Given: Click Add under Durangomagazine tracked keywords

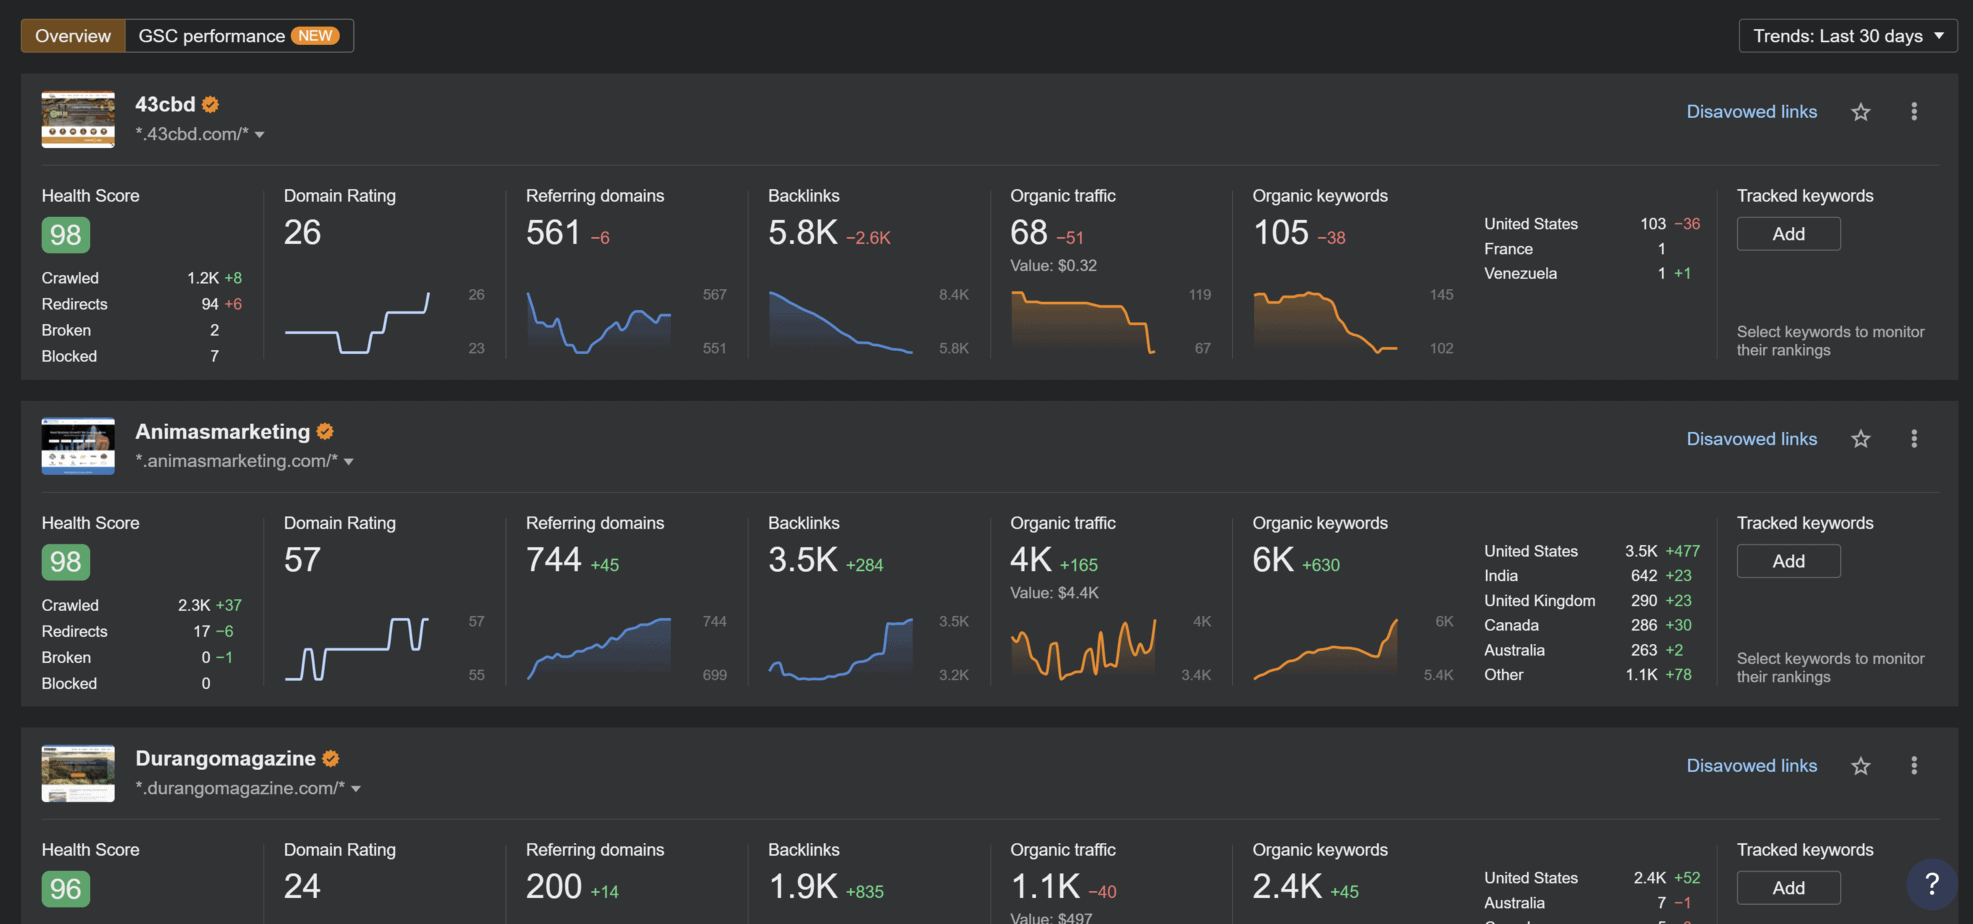Looking at the screenshot, I should [x=1788, y=887].
